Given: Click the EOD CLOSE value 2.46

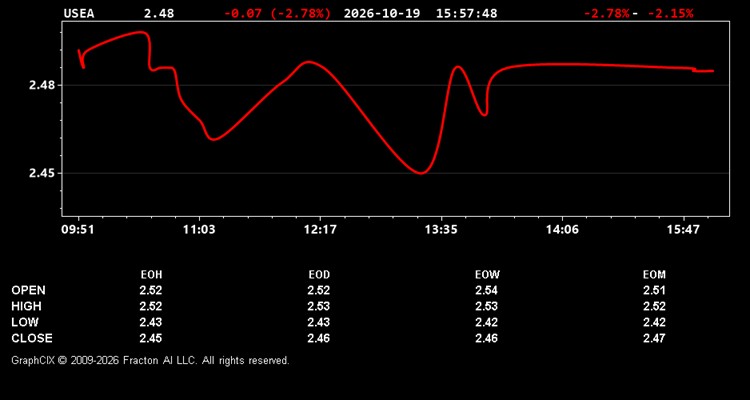Looking at the screenshot, I should coord(319,338).
